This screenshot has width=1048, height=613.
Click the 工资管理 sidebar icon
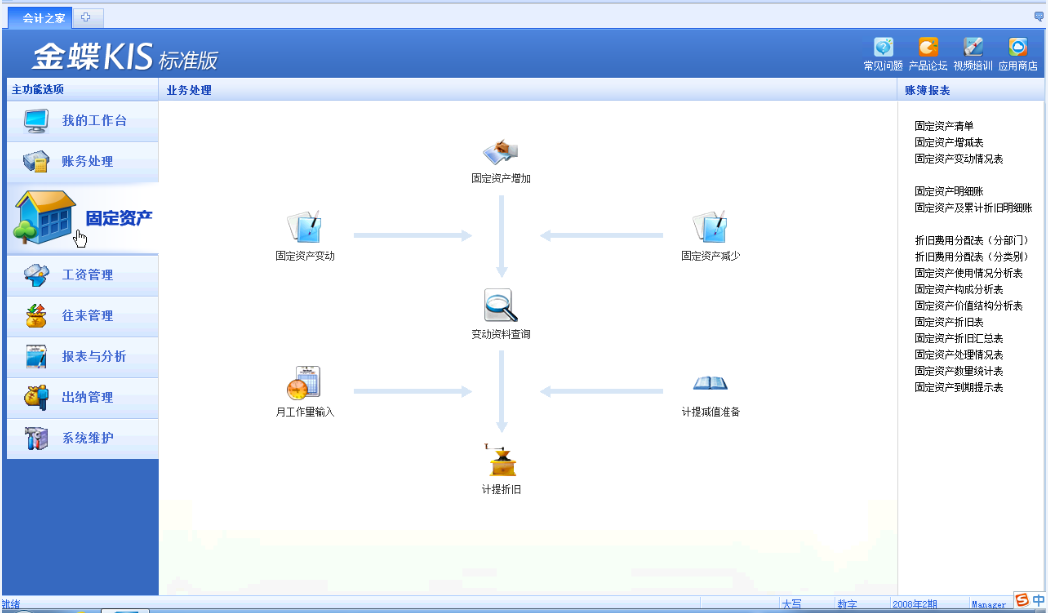coord(36,275)
